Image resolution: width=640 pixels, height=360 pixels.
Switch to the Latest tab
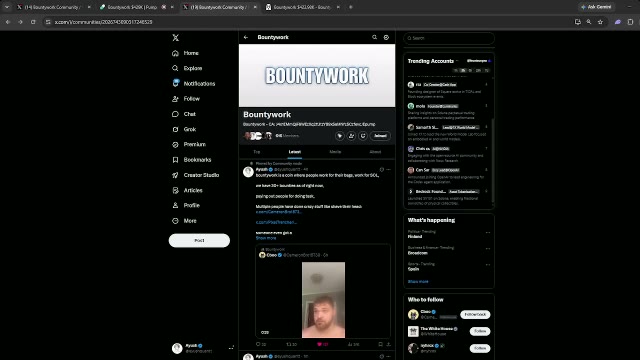click(x=295, y=152)
